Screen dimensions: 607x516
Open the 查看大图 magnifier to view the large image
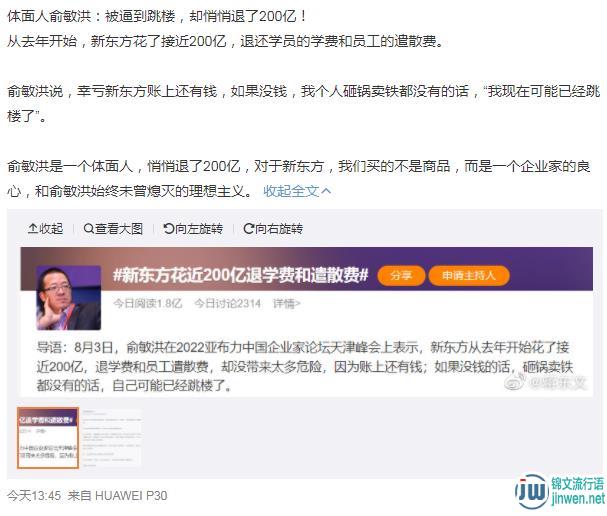click(113, 229)
